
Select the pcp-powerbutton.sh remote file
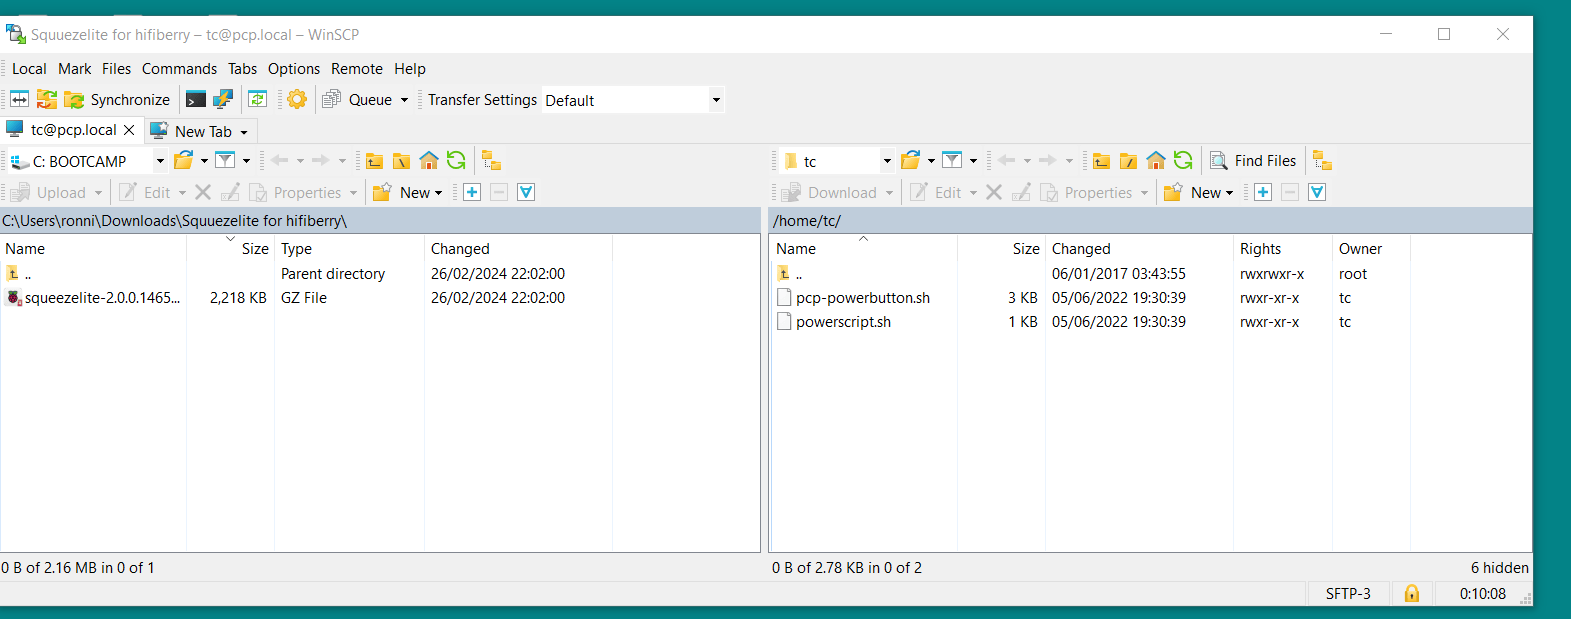pos(862,298)
